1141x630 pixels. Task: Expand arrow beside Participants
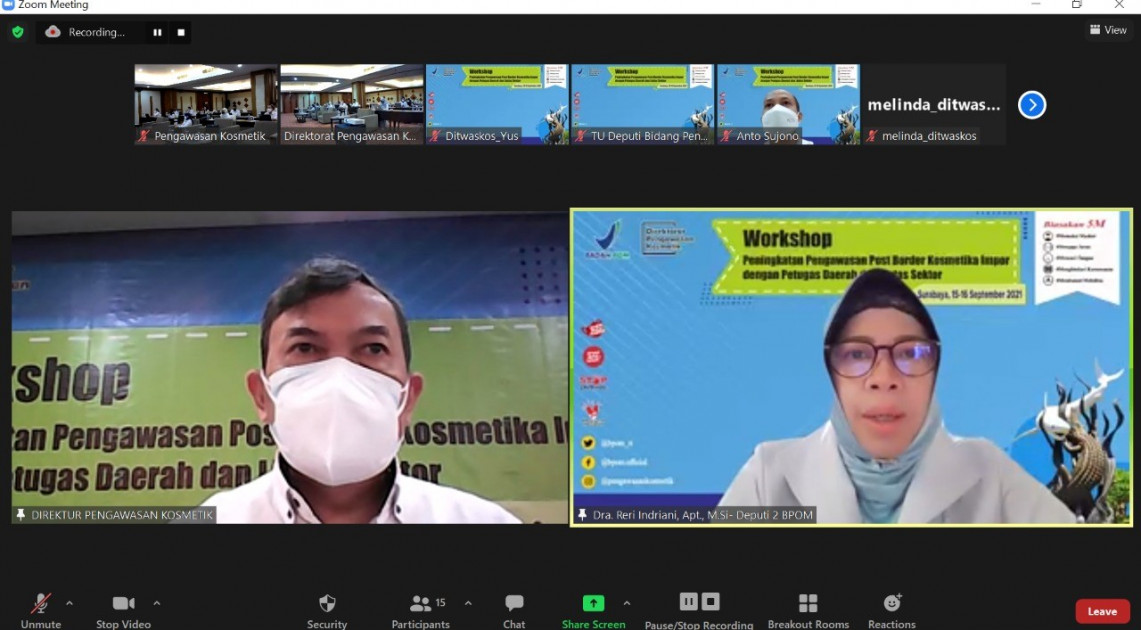(468, 603)
